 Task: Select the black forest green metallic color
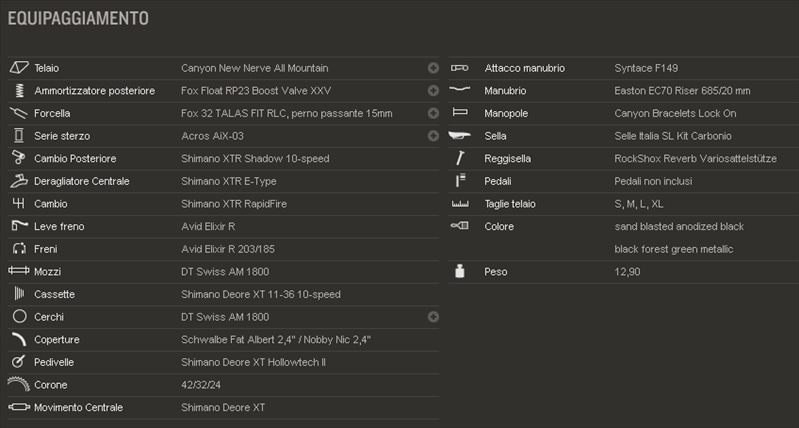674,249
